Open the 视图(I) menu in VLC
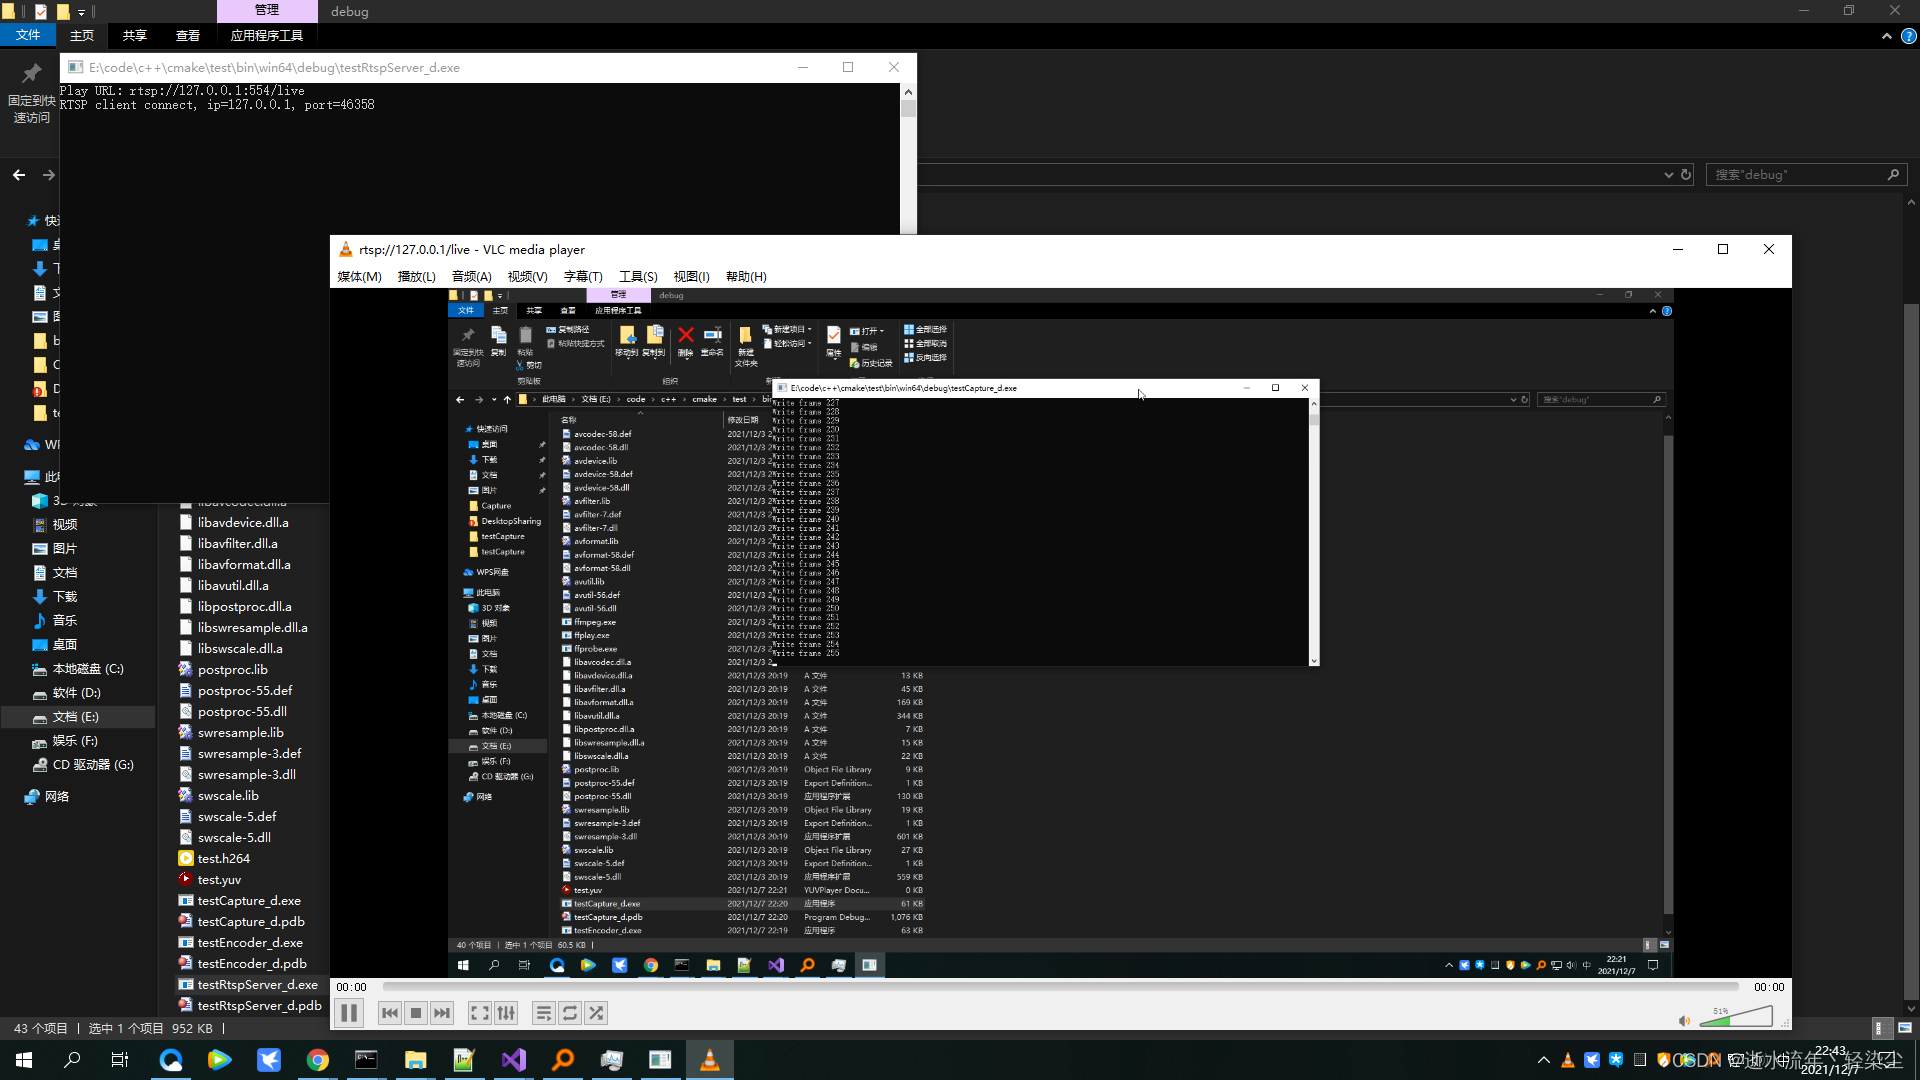This screenshot has height=1080, width=1920. [x=691, y=277]
